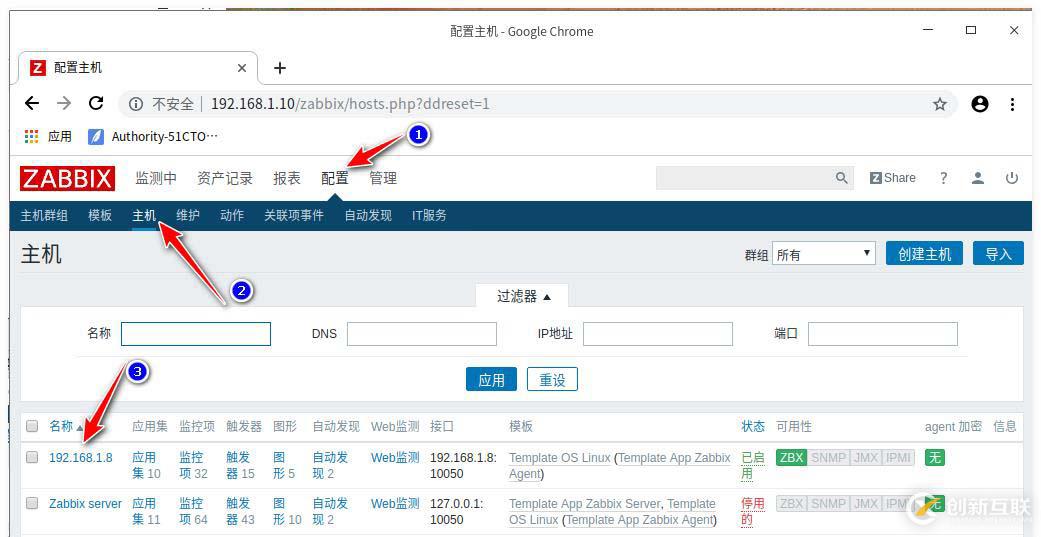
Task: Focus the 端口 filter field
Action: (883, 334)
